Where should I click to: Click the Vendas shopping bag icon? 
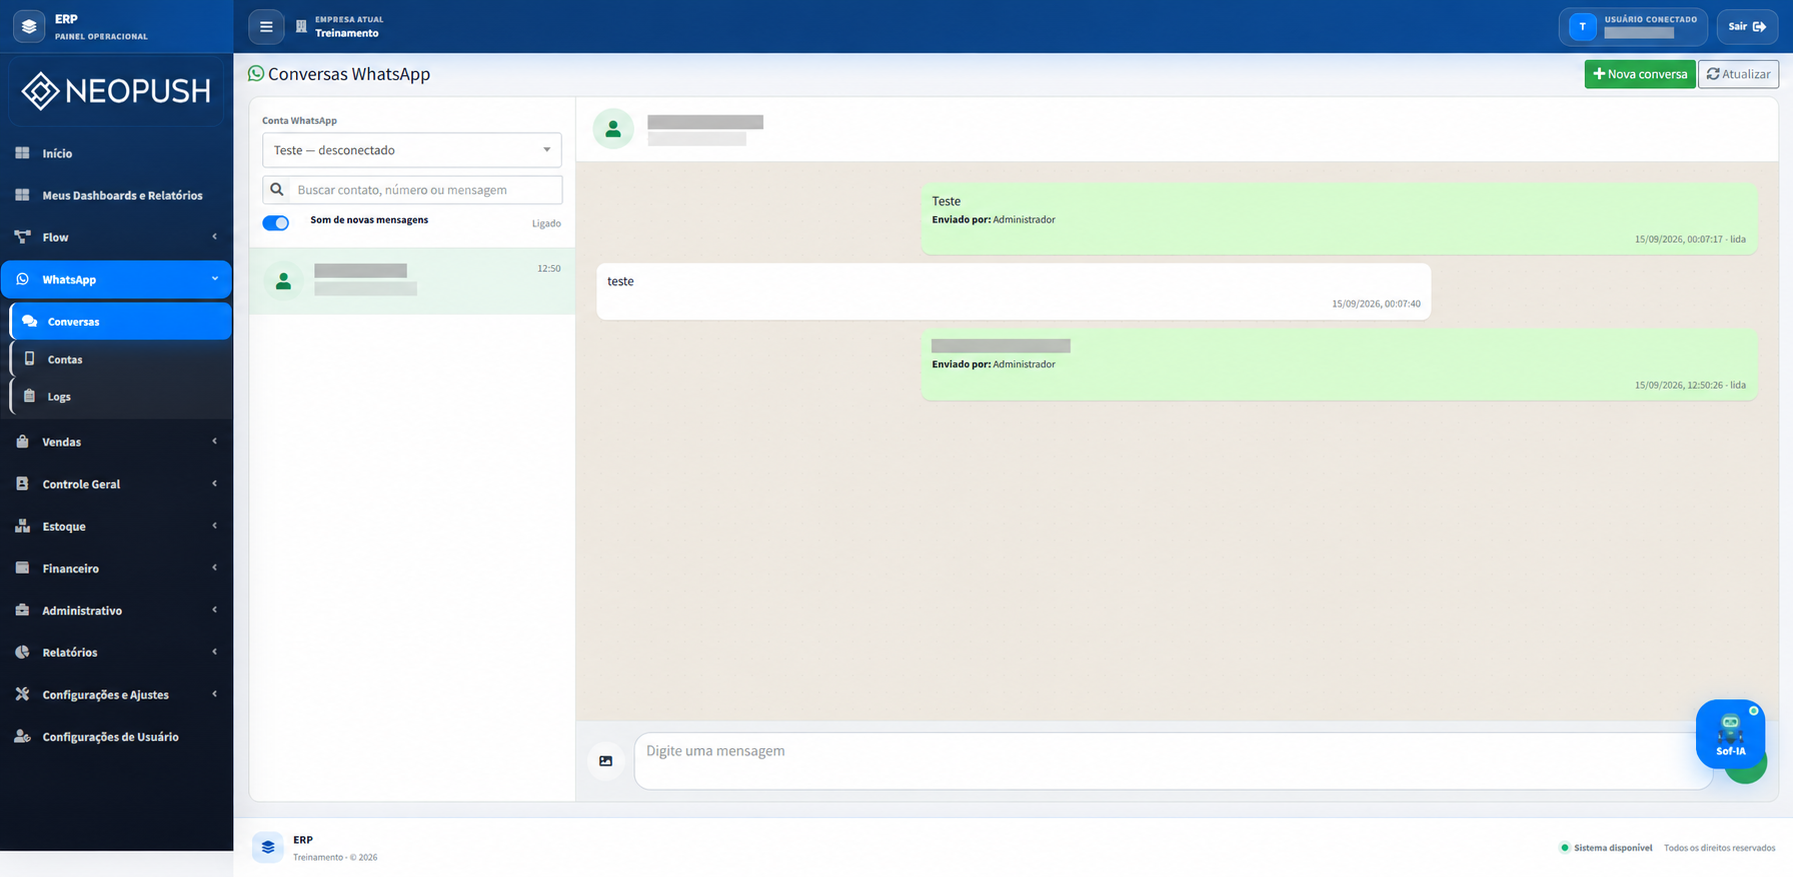click(x=22, y=441)
